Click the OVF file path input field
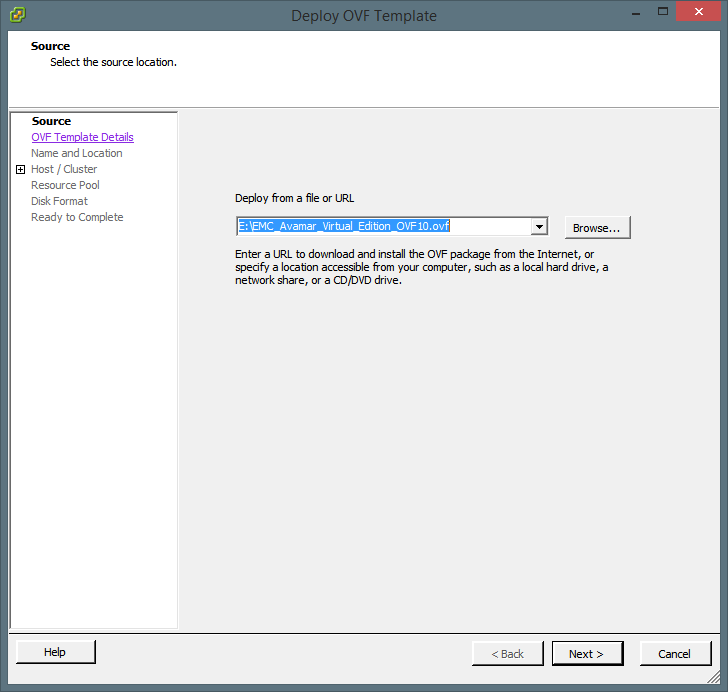The width and height of the screenshot is (728, 692). click(383, 227)
